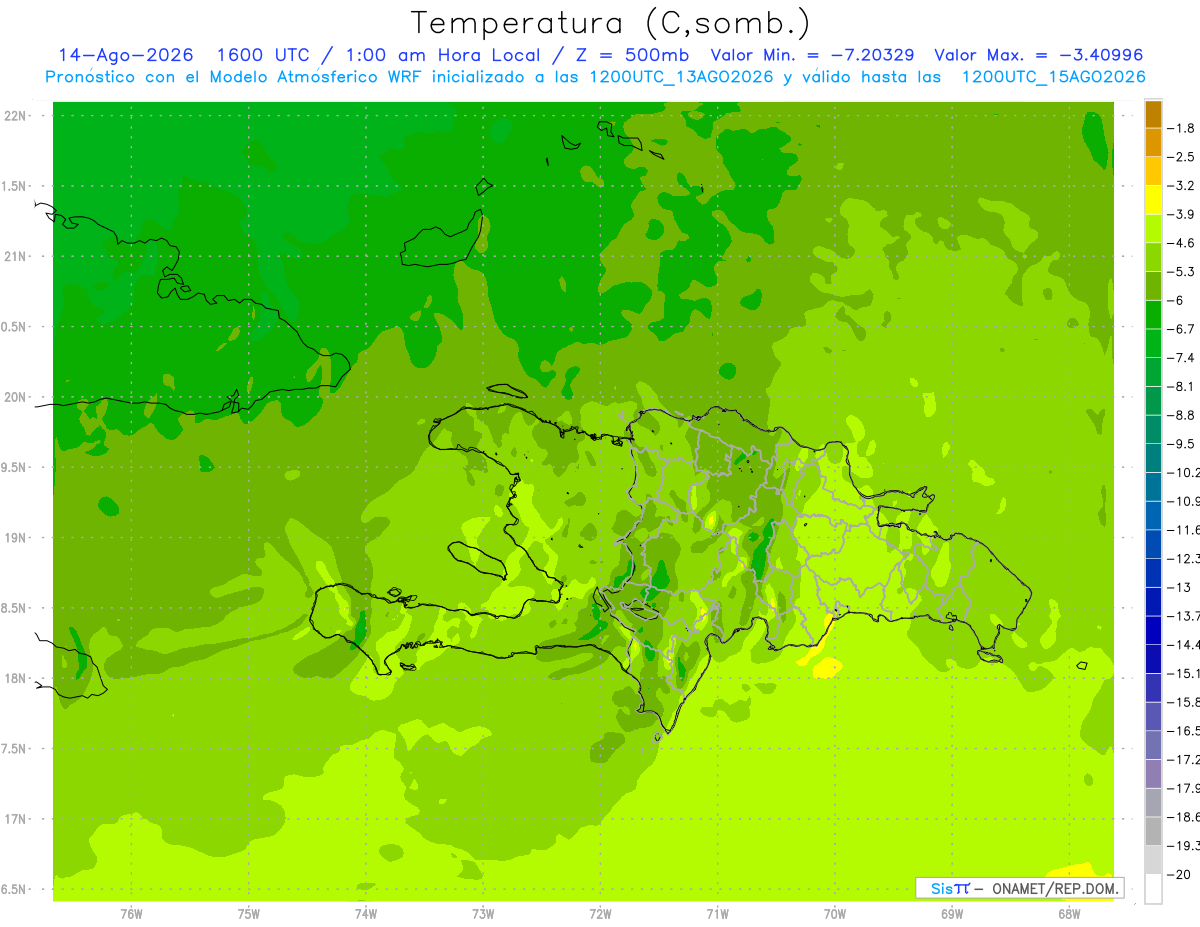
Task: Click the "19N" latitude label
Action: [16, 538]
